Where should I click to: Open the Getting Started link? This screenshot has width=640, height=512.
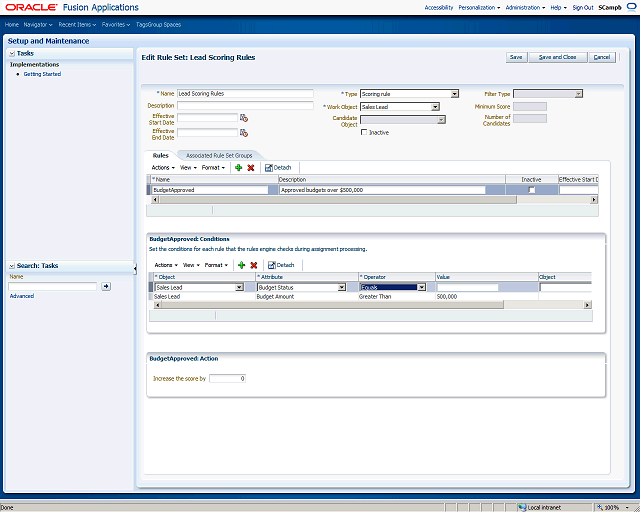[42, 74]
